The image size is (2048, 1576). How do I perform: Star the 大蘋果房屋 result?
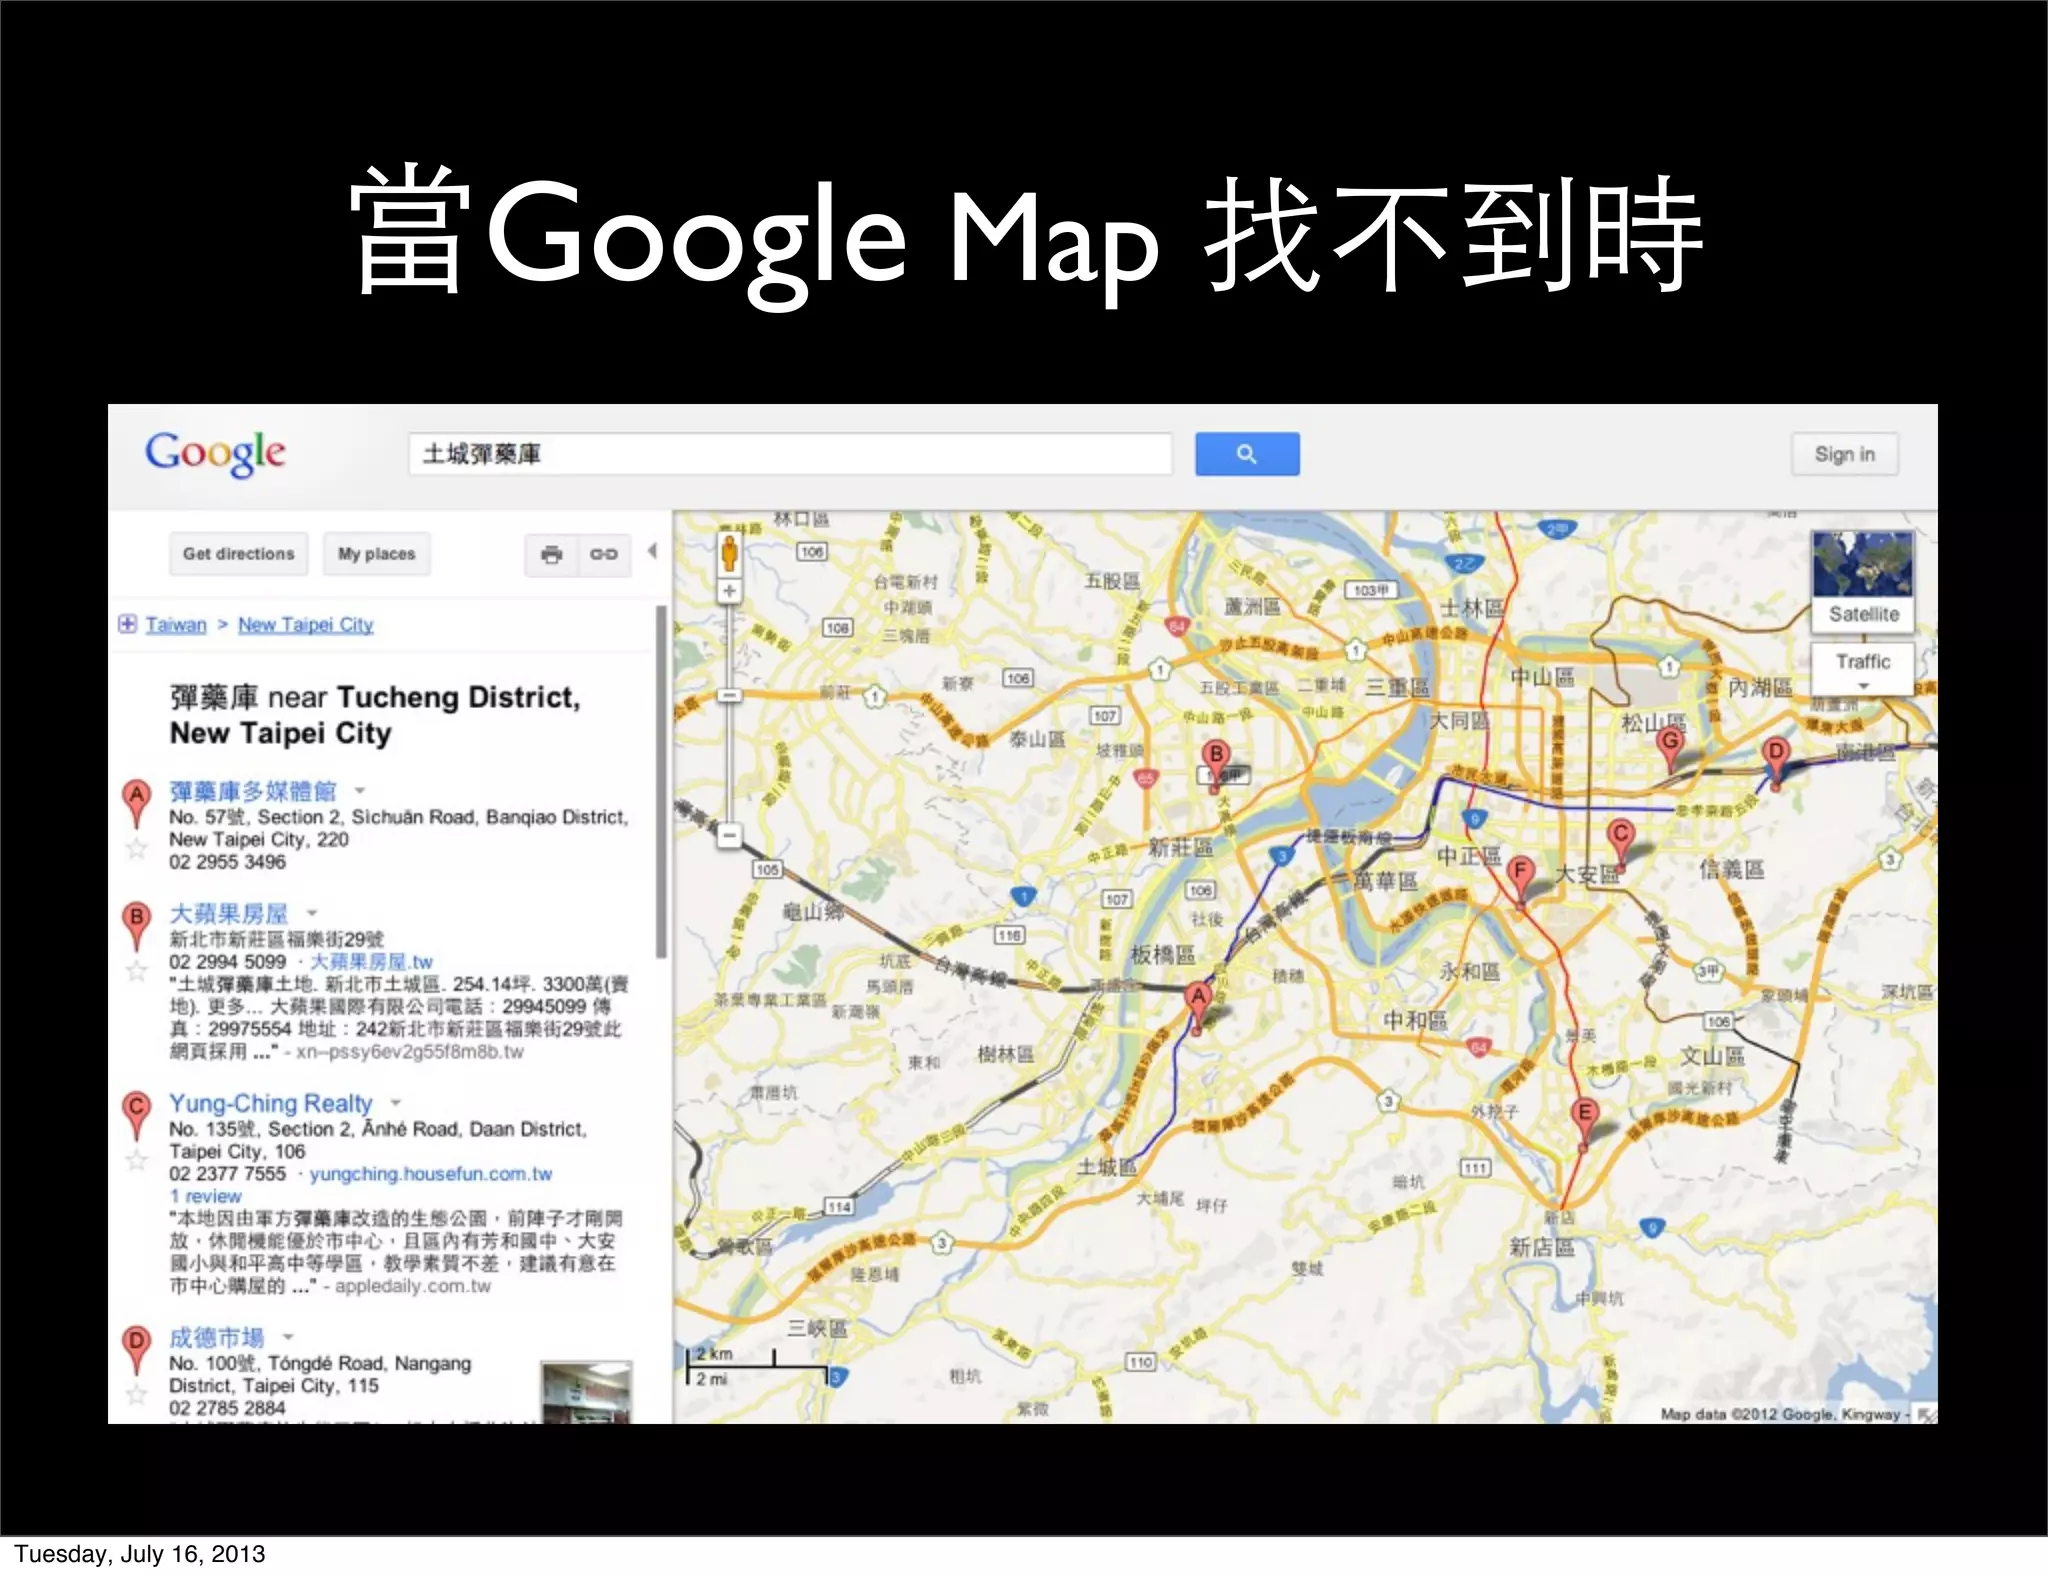point(136,971)
